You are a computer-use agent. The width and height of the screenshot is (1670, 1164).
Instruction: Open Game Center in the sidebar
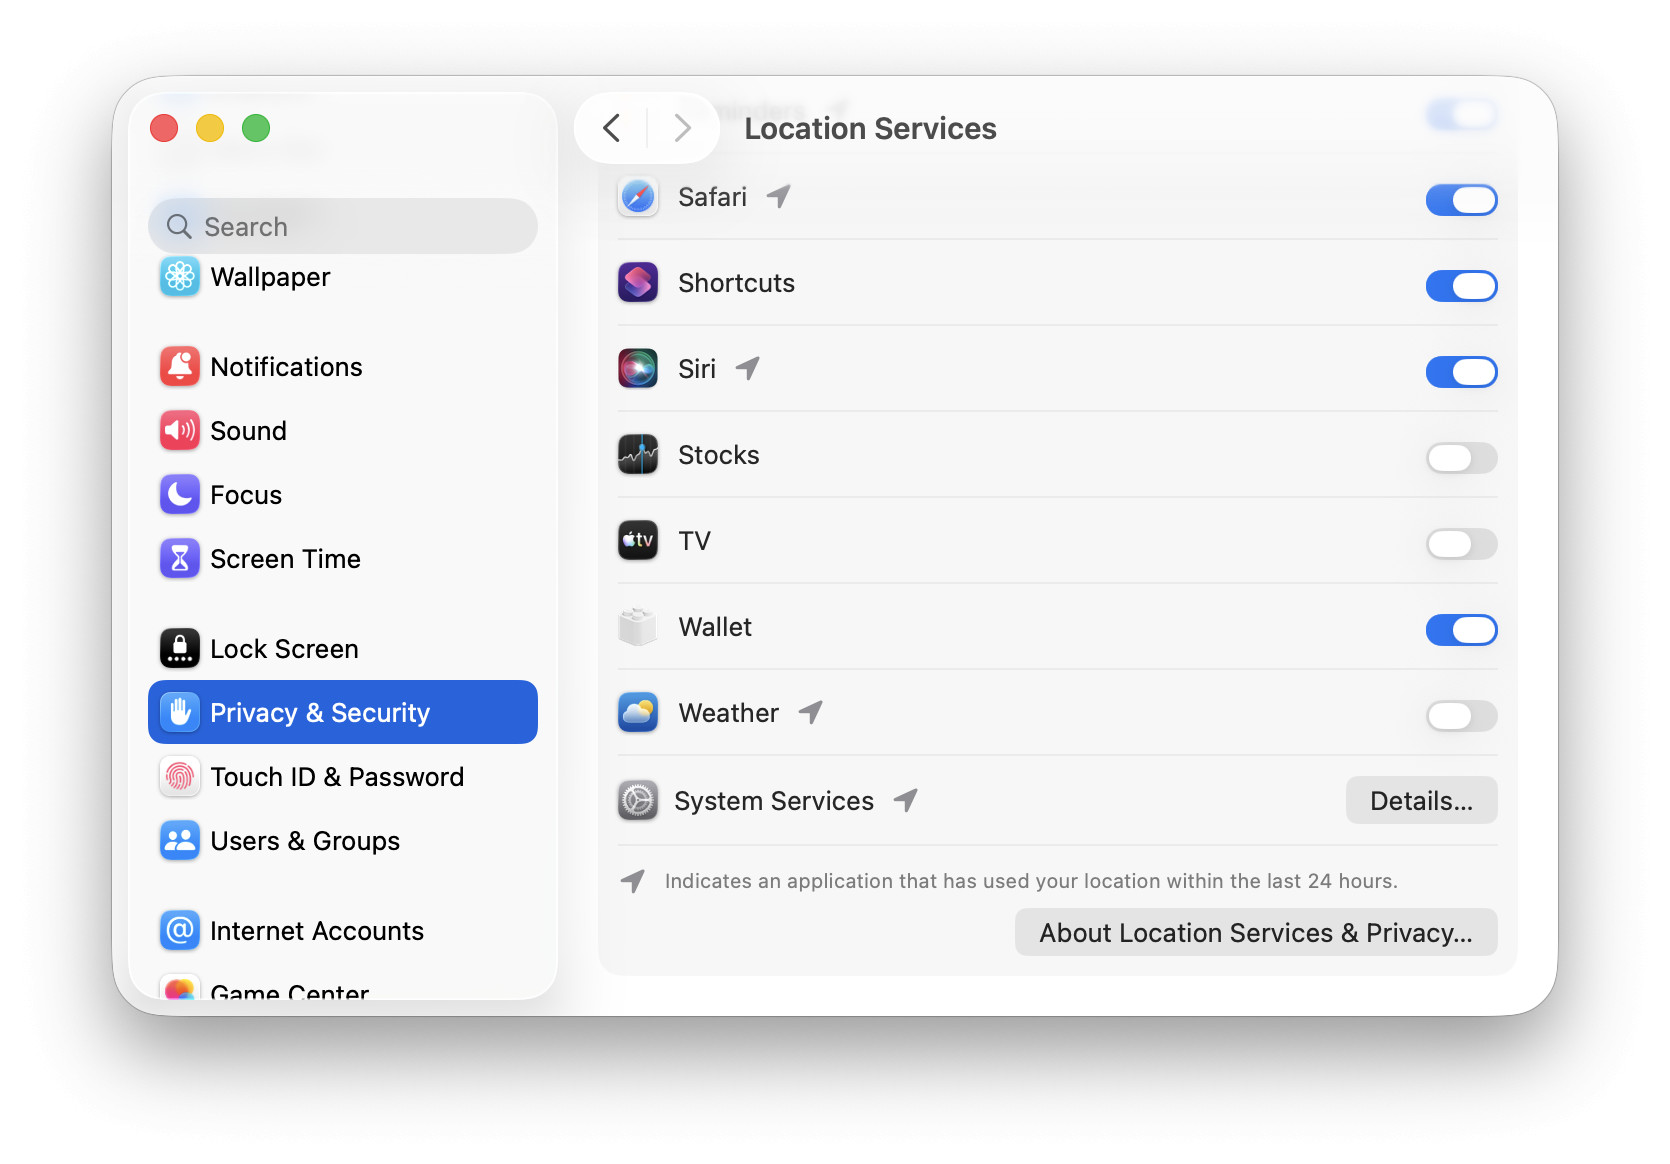(343, 988)
